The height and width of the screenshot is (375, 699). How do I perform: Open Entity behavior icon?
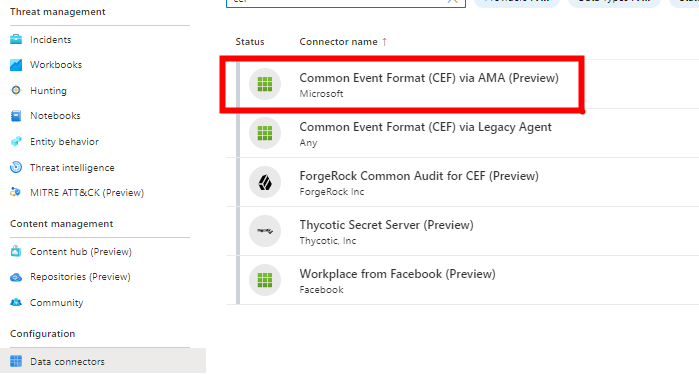tap(16, 142)
